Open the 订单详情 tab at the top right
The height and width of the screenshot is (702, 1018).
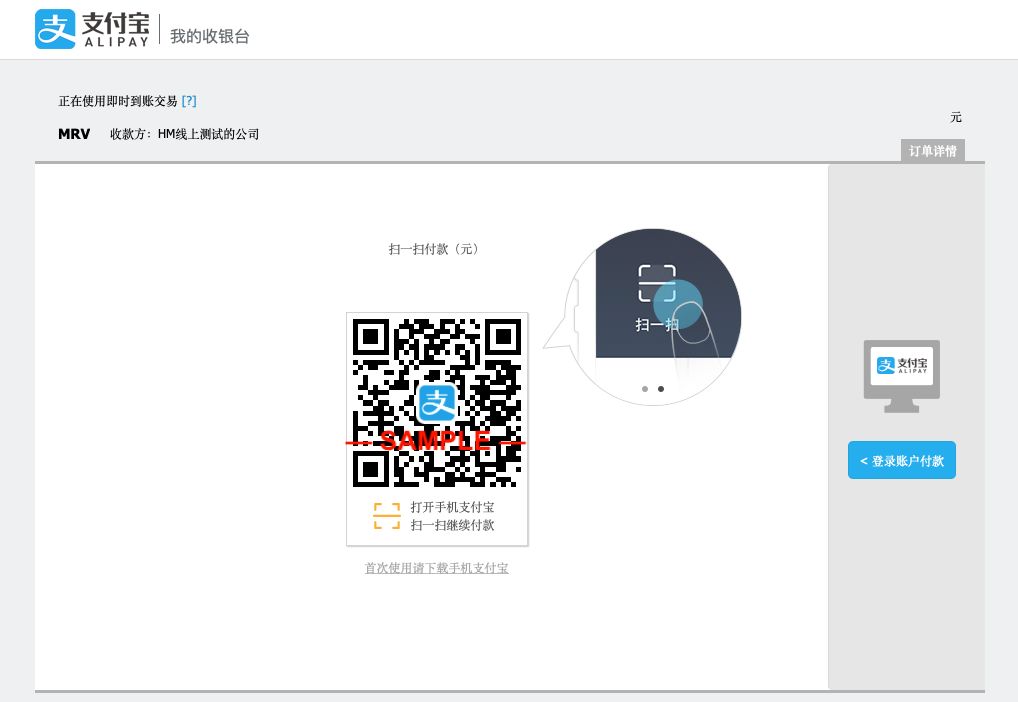932,151
